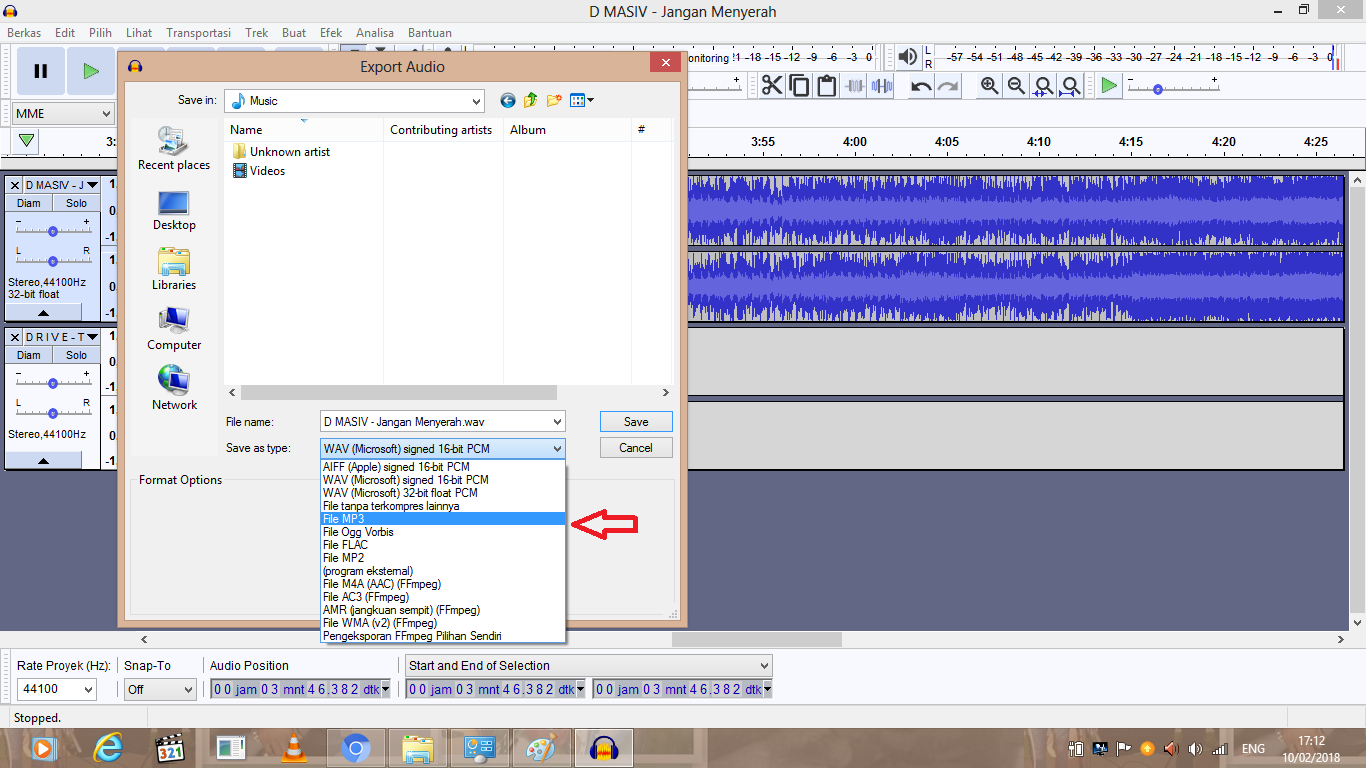
Task: Open the Unknown artist folder
Action: pyautogui.click(x=281, y=152)
